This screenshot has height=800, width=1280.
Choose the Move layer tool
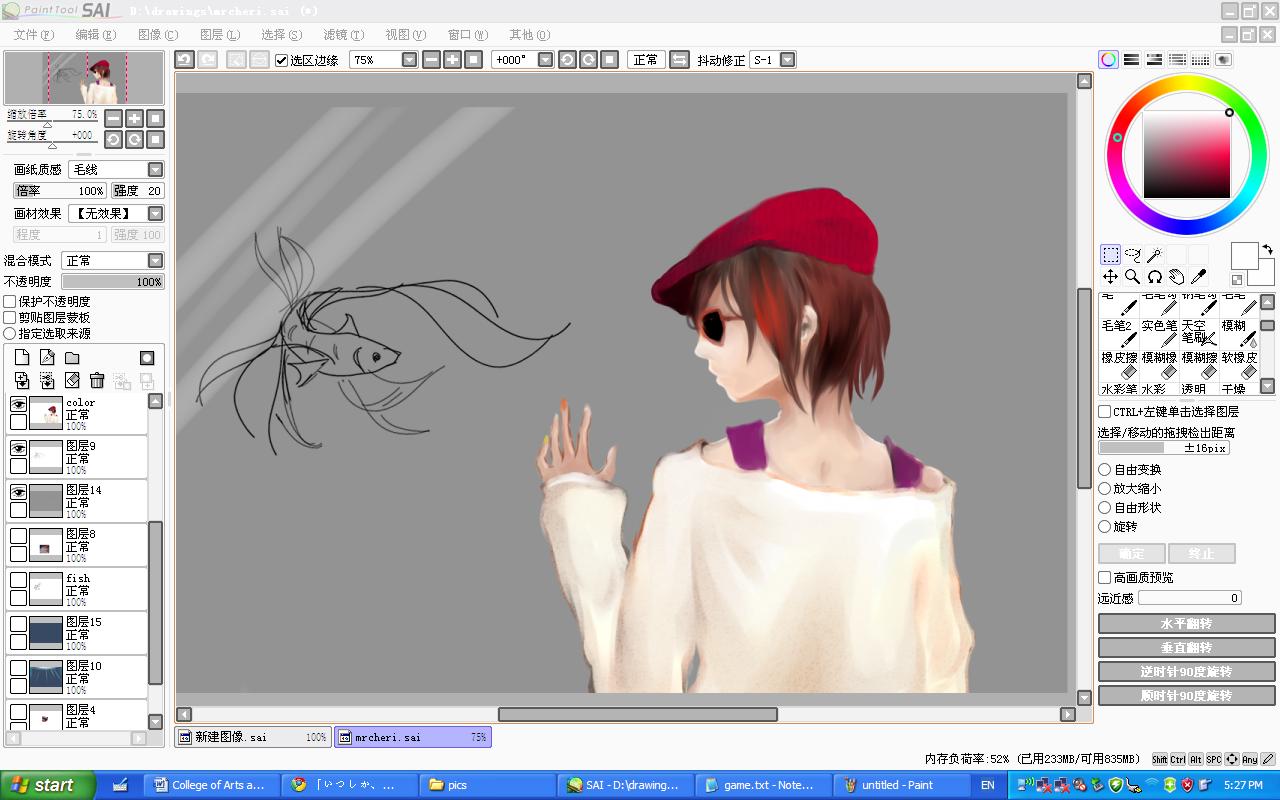tap(1110, 277)
